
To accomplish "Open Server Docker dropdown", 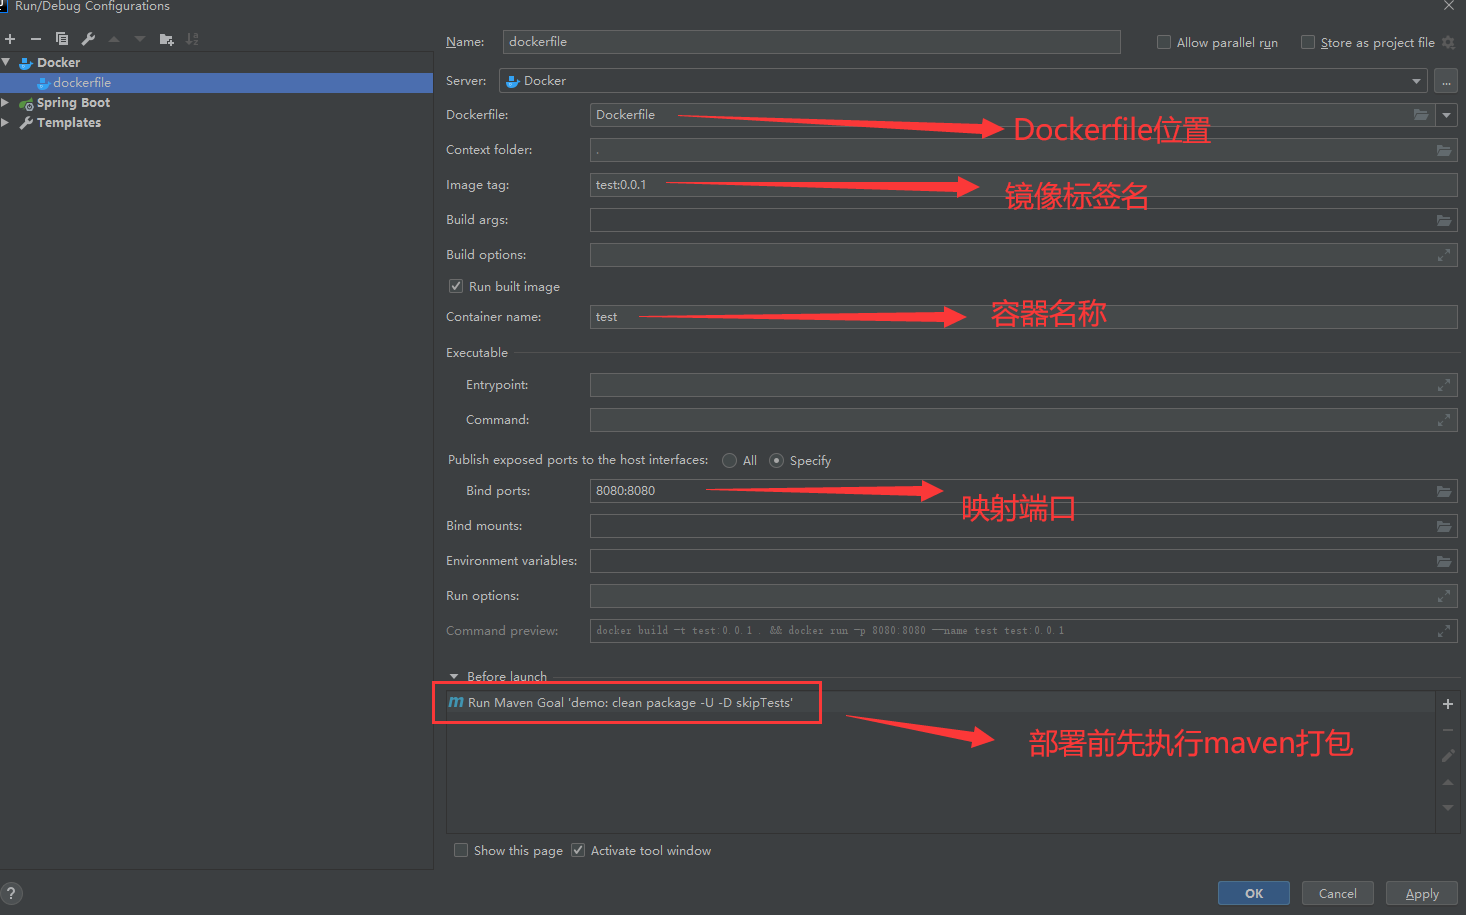I will 964,81.
